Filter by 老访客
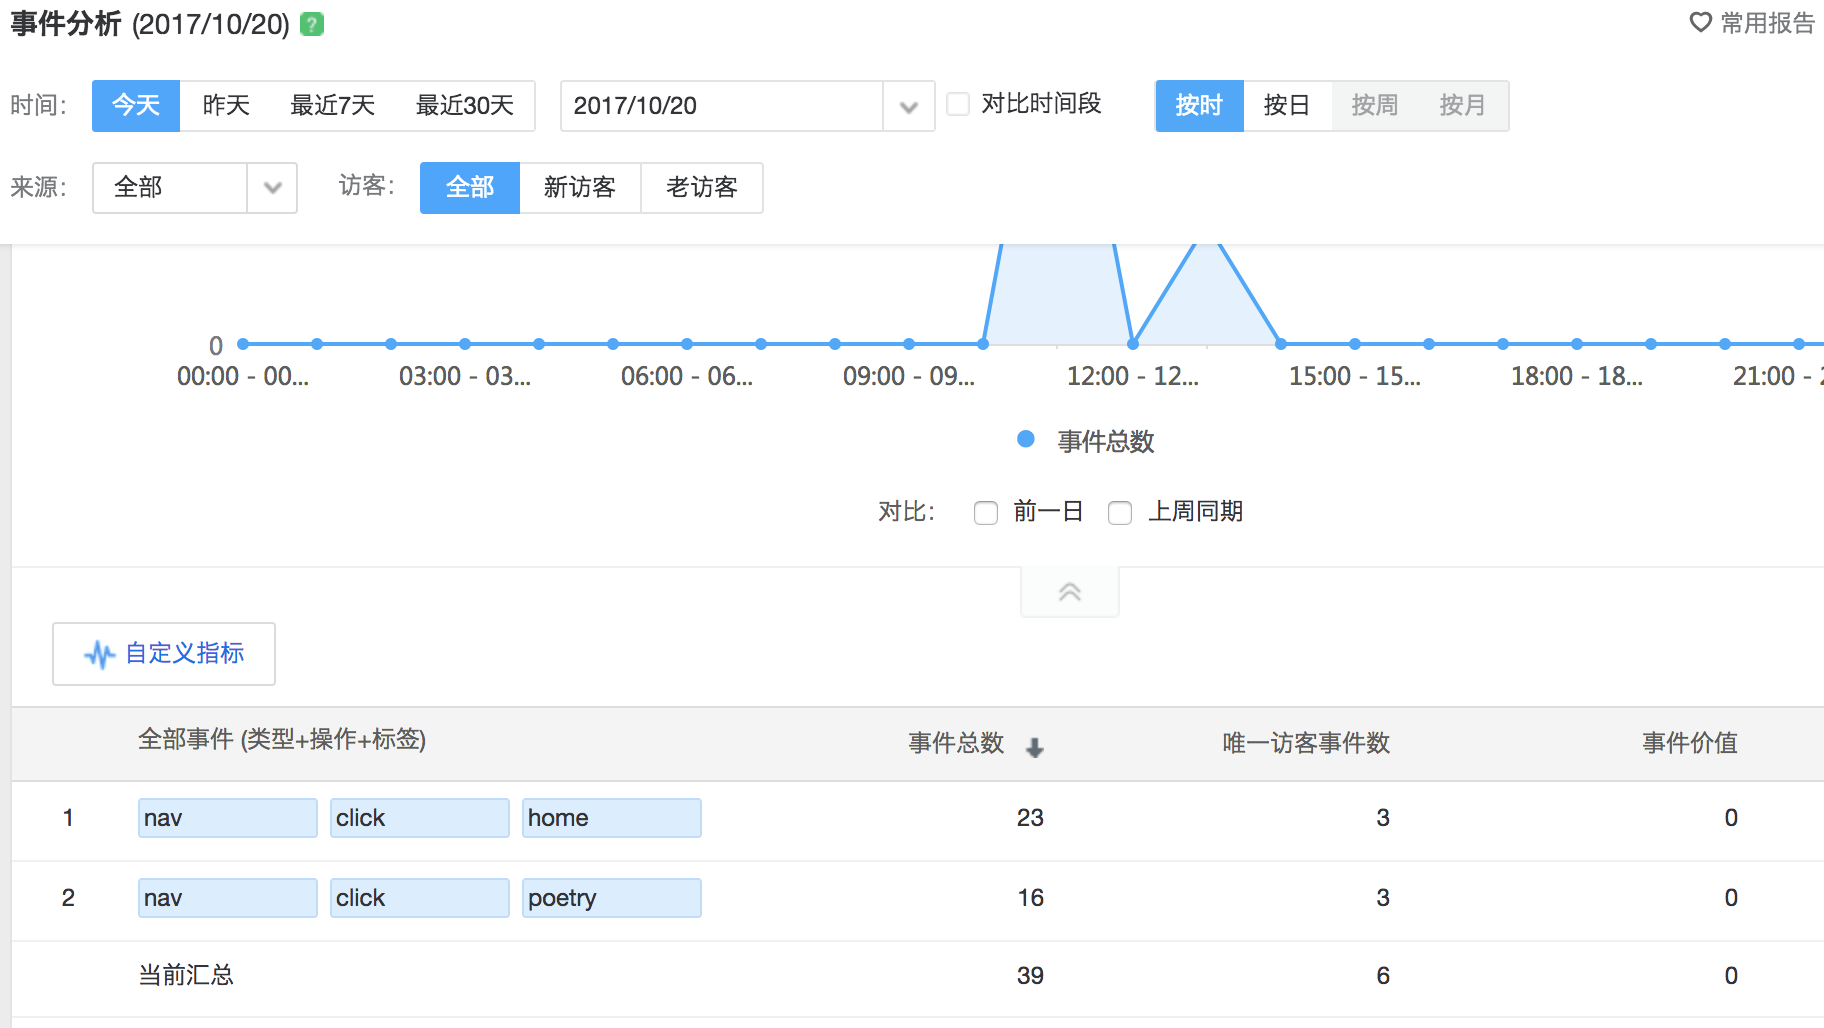The image size is (1824, 1028). (x=702, y=188)
